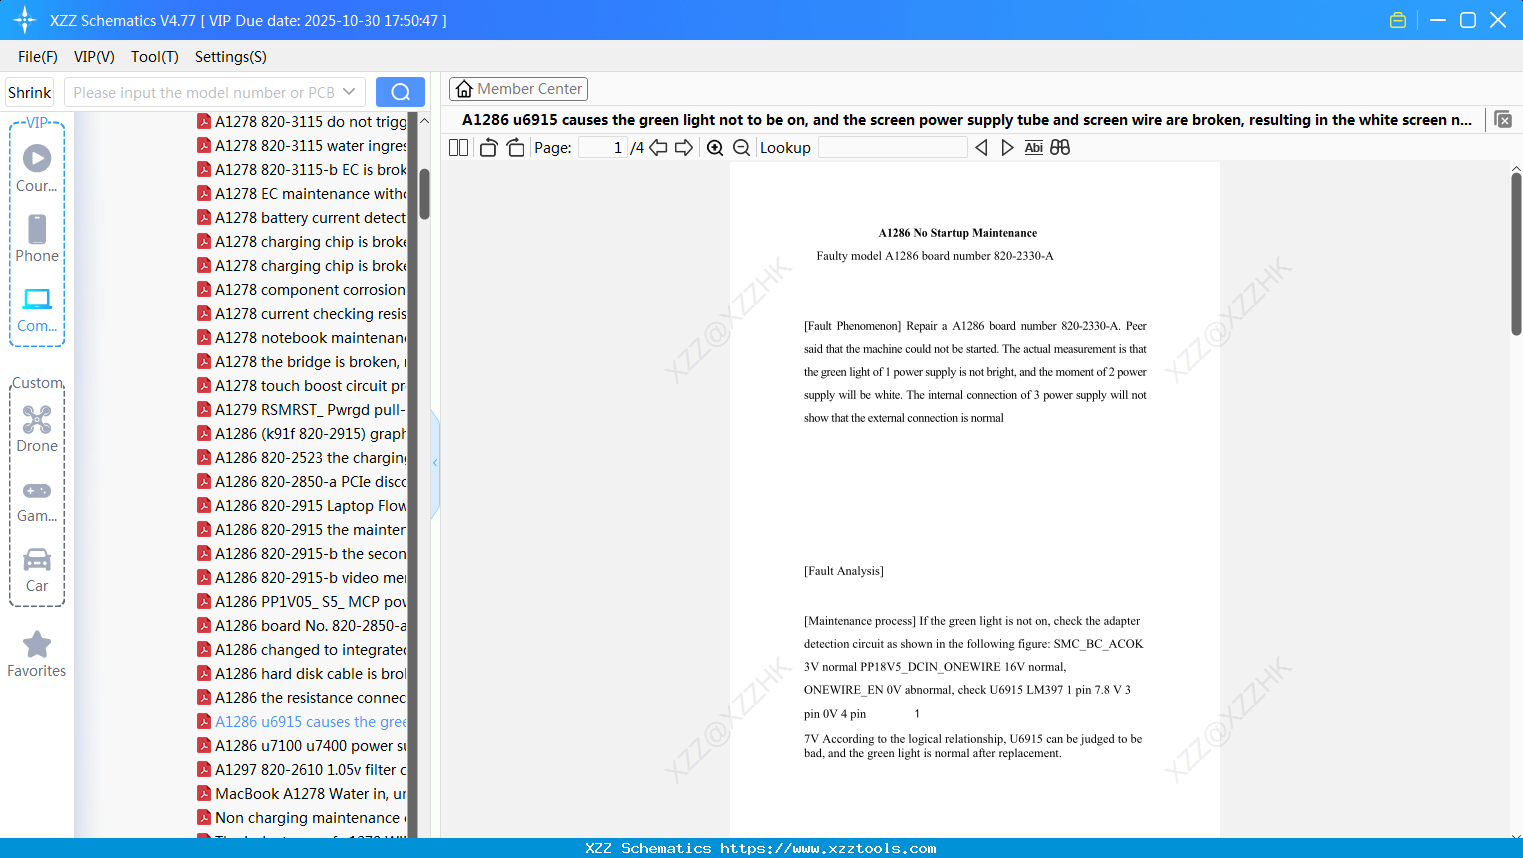
Task: Zoom out of the document
Action: 741,147
